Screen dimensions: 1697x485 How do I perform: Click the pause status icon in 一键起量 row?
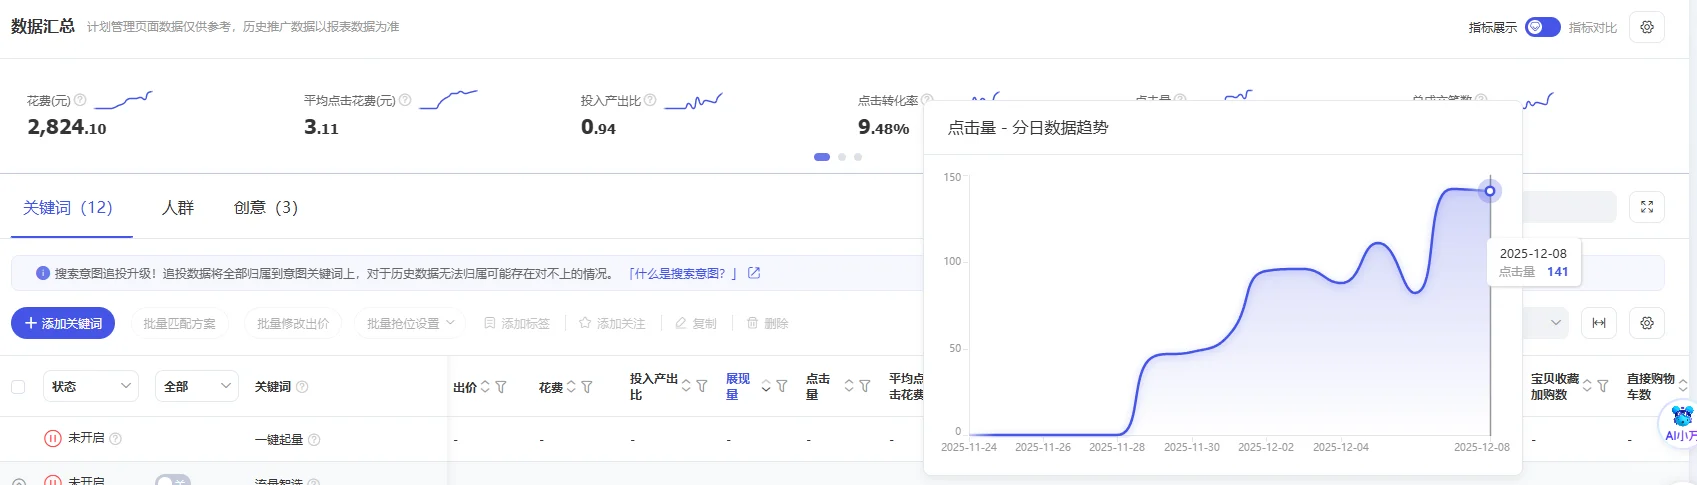tap(53, 438)
